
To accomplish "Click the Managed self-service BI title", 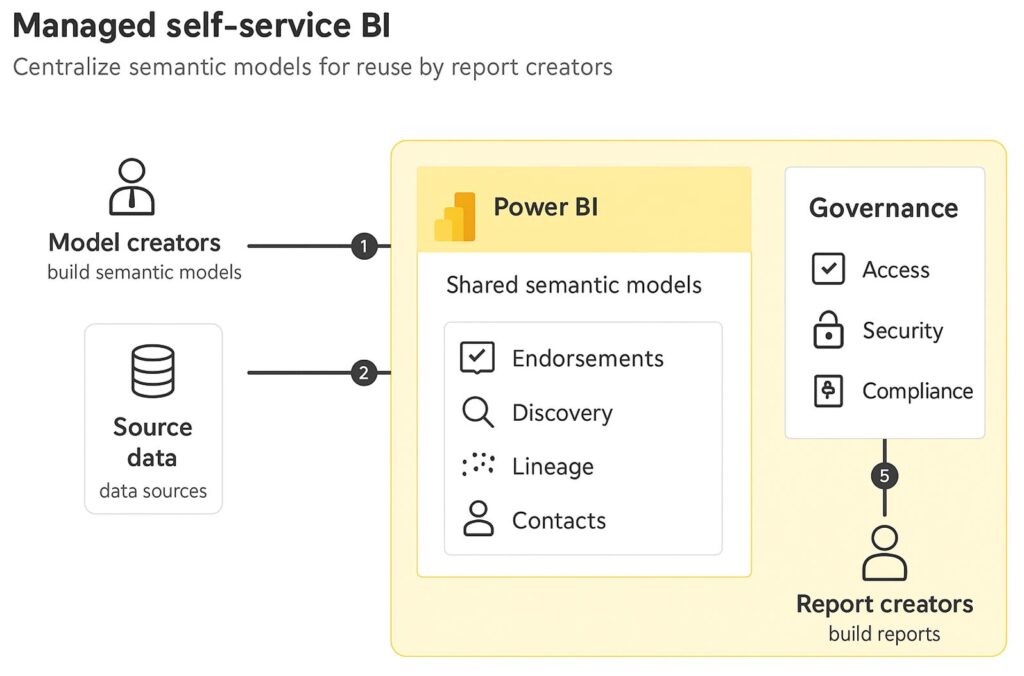I will pyautogui.click(x=201, y=26).
